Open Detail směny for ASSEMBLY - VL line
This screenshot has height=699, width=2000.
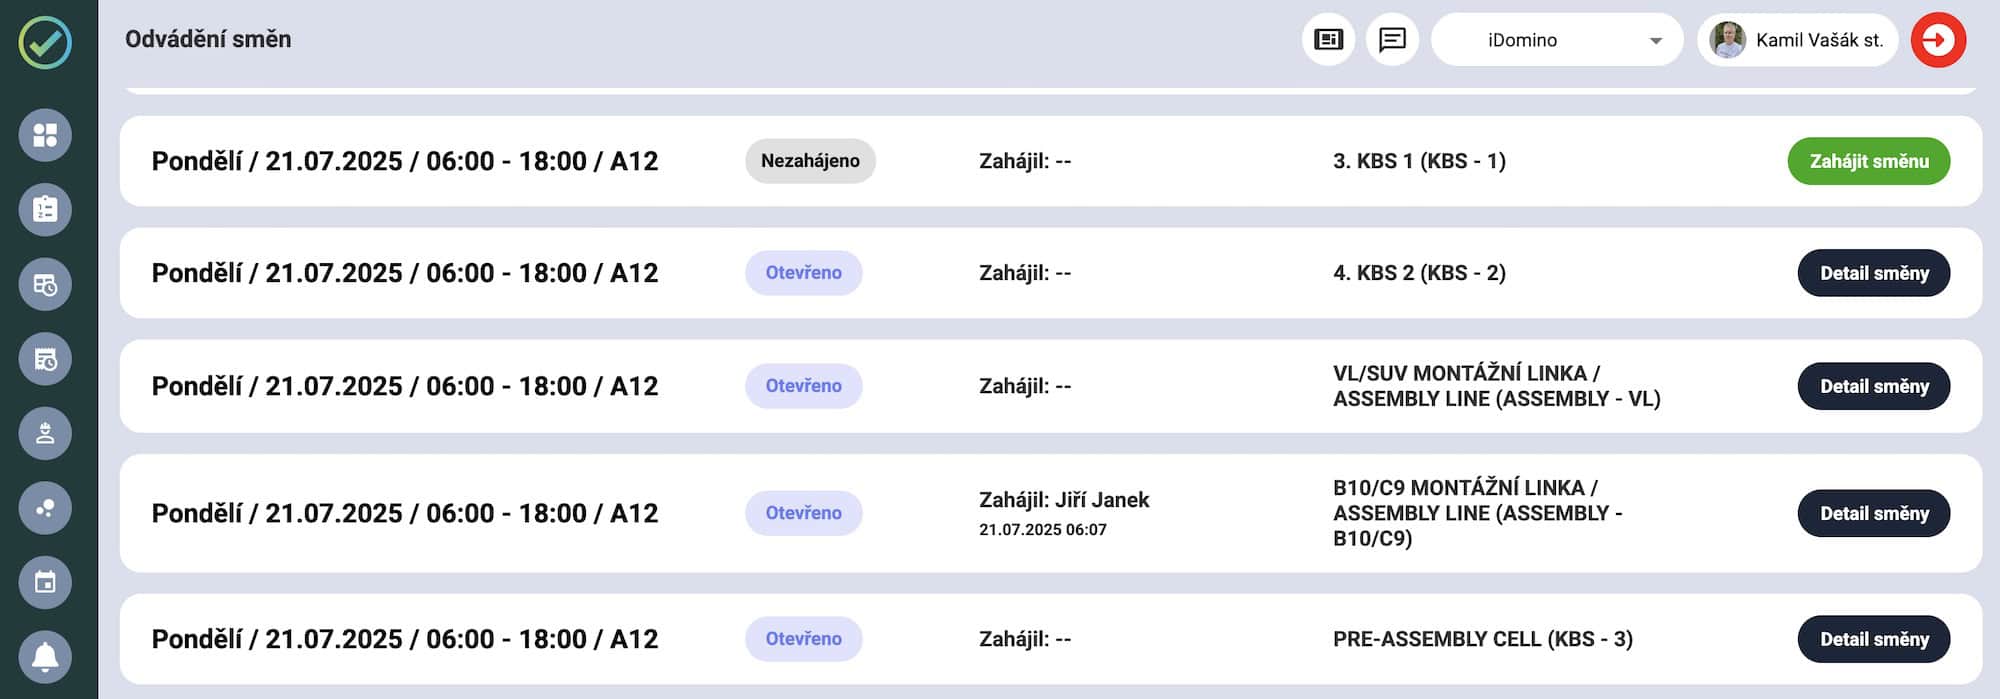pyautogui.click(x=1873, y=386)
